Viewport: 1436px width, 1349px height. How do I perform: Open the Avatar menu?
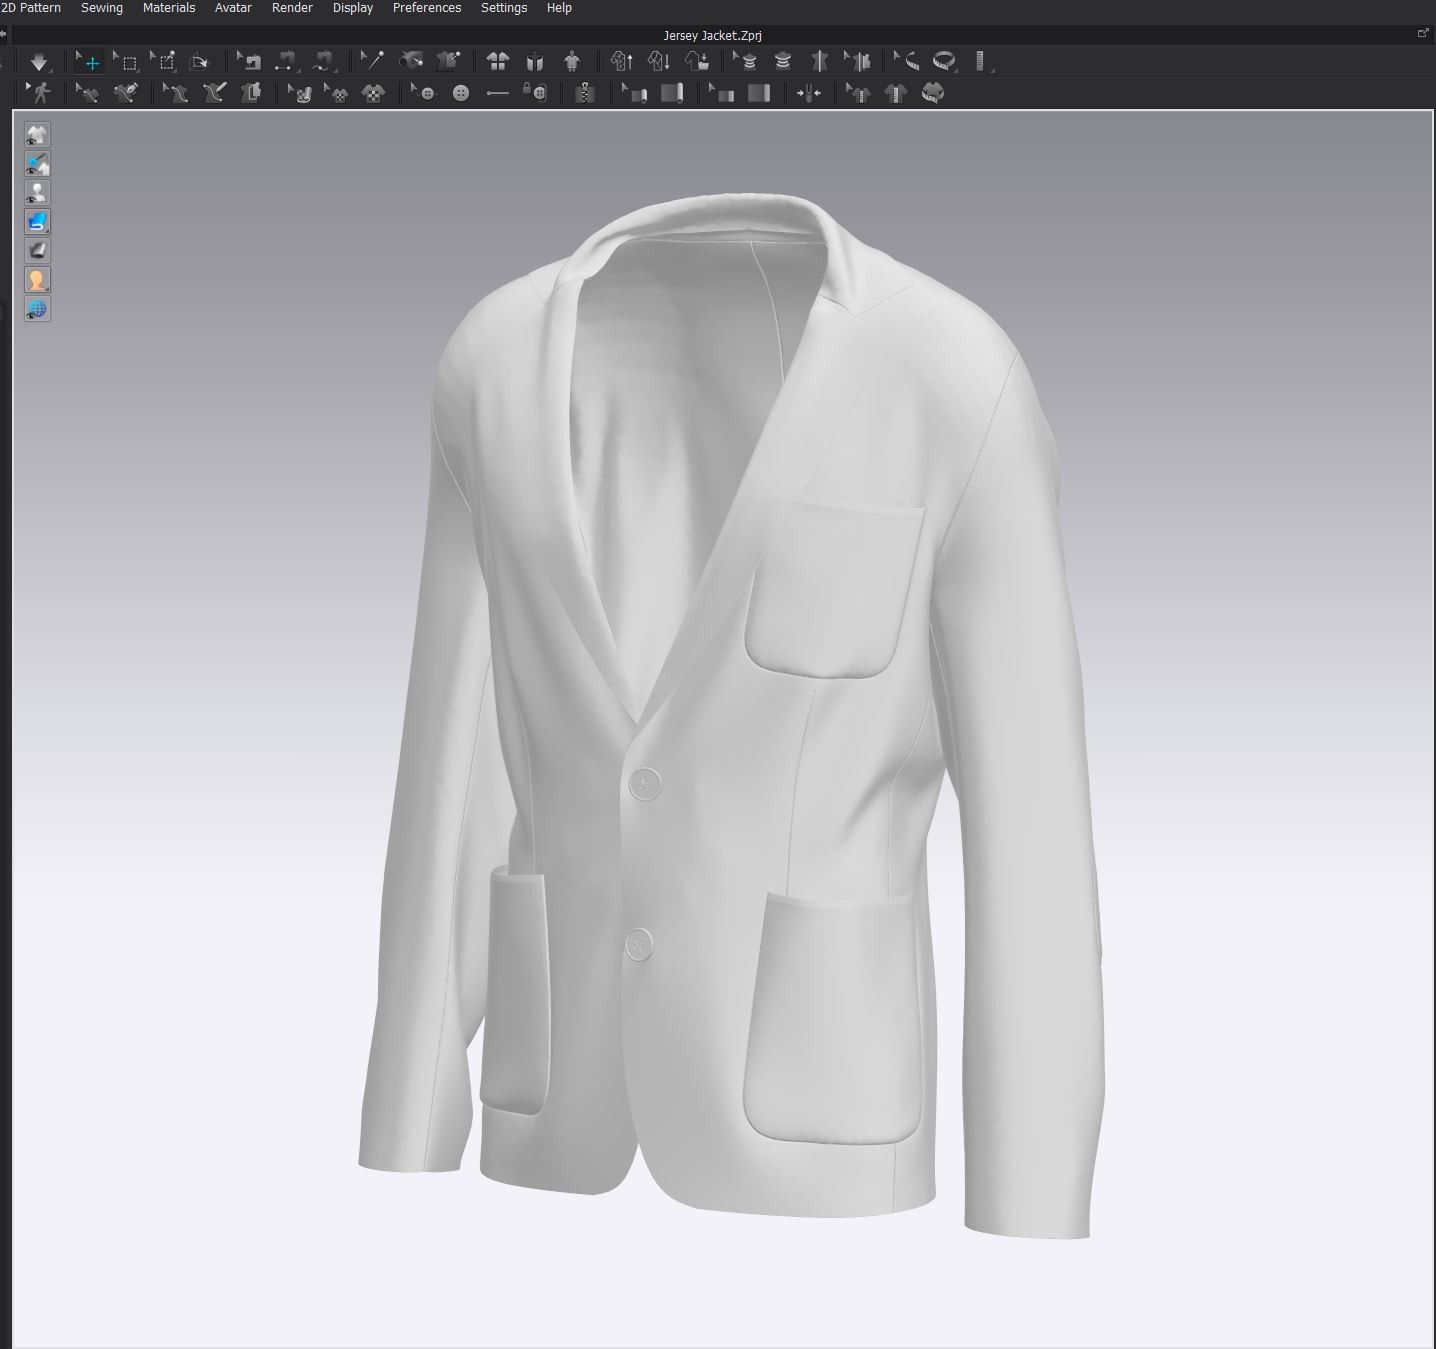click(232, 8)
